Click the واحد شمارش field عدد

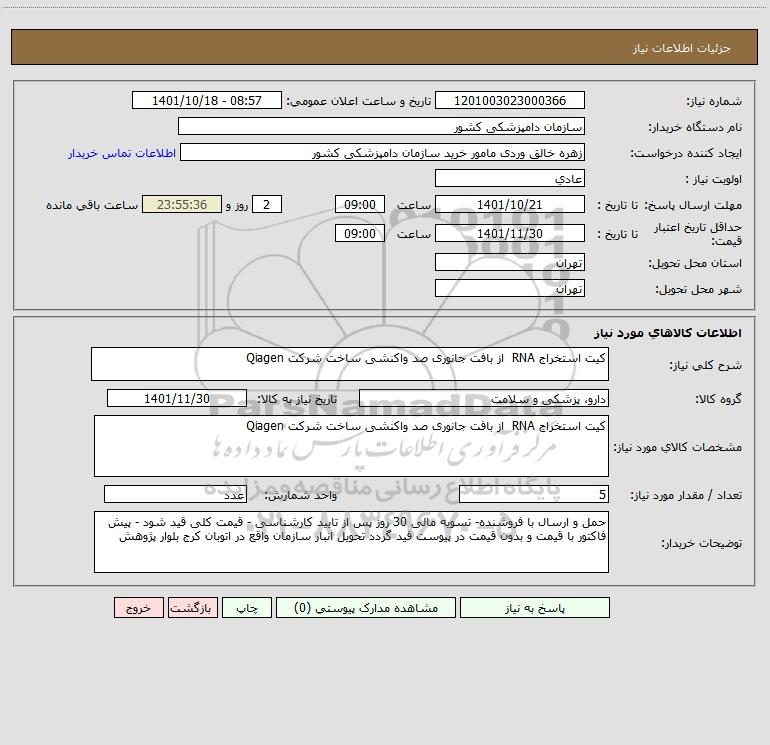(175, 494)
